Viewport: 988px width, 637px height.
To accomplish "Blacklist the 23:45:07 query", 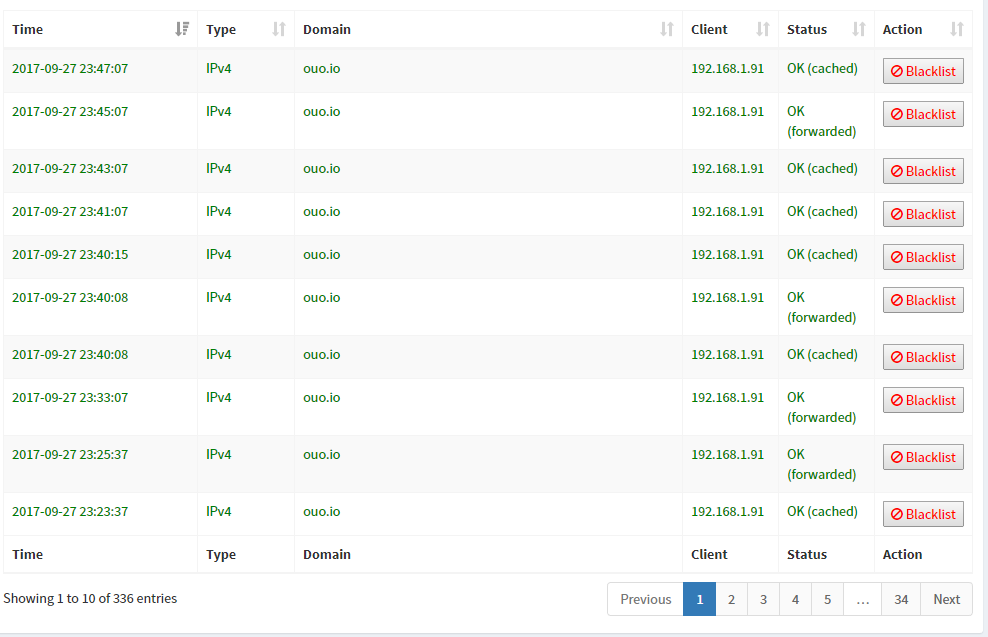I will pos(923,114).
